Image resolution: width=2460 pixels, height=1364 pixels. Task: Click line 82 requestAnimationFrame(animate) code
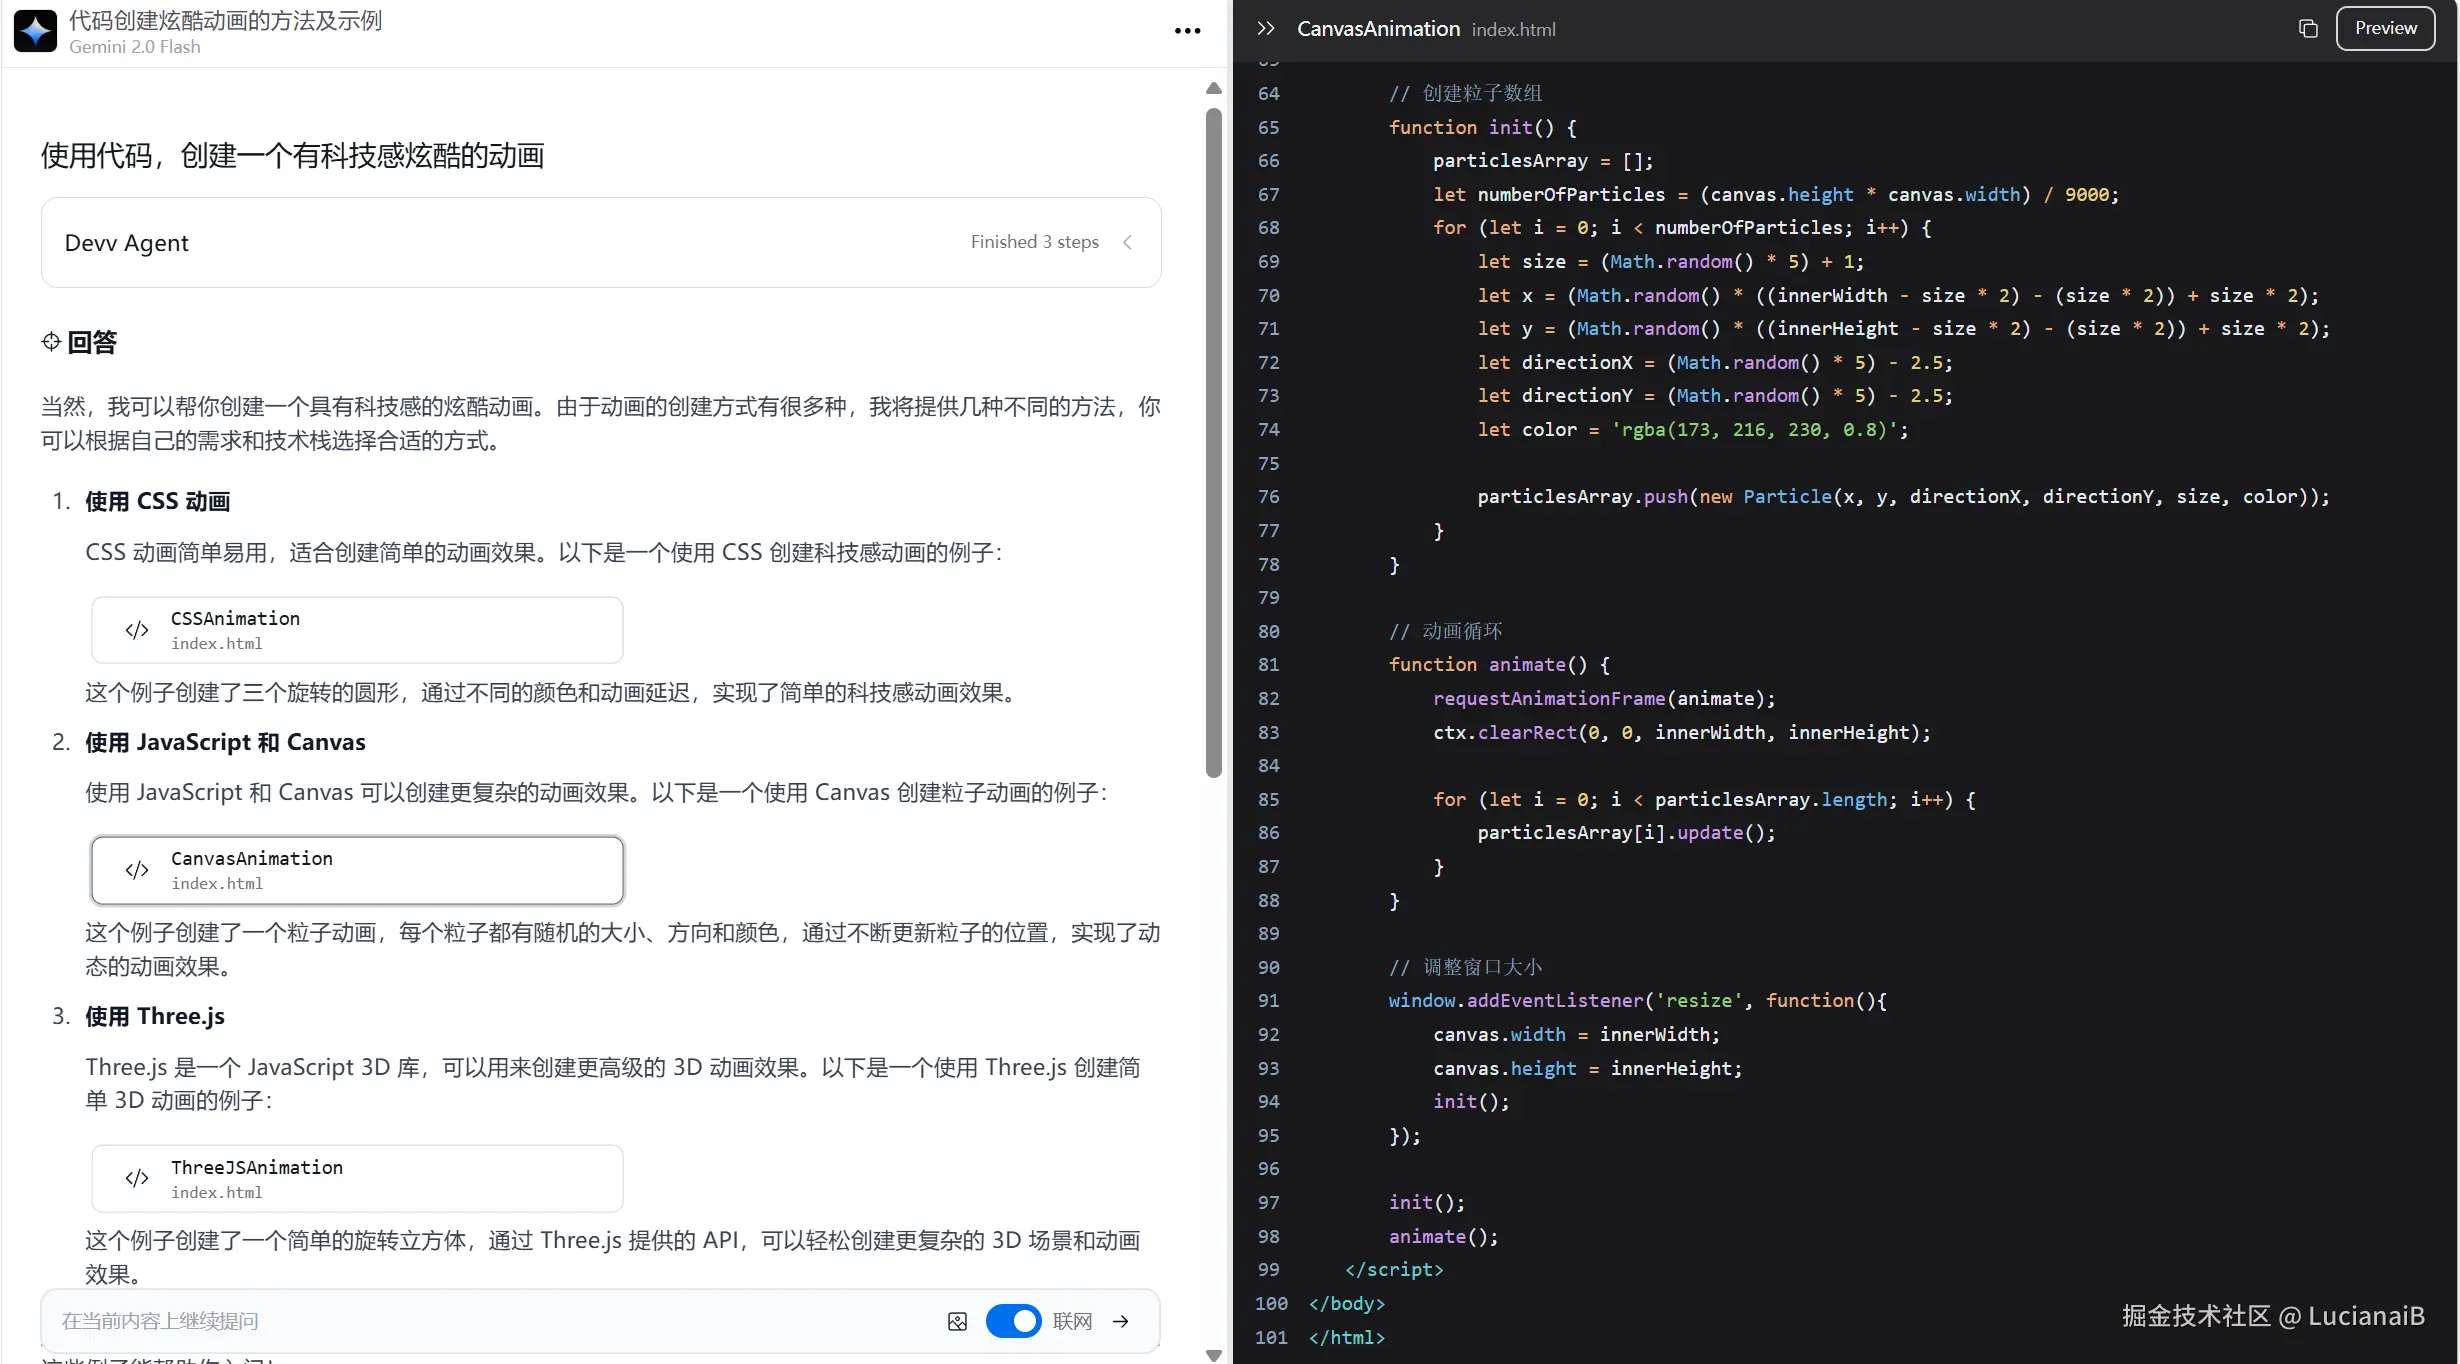tap(1604, 698)
